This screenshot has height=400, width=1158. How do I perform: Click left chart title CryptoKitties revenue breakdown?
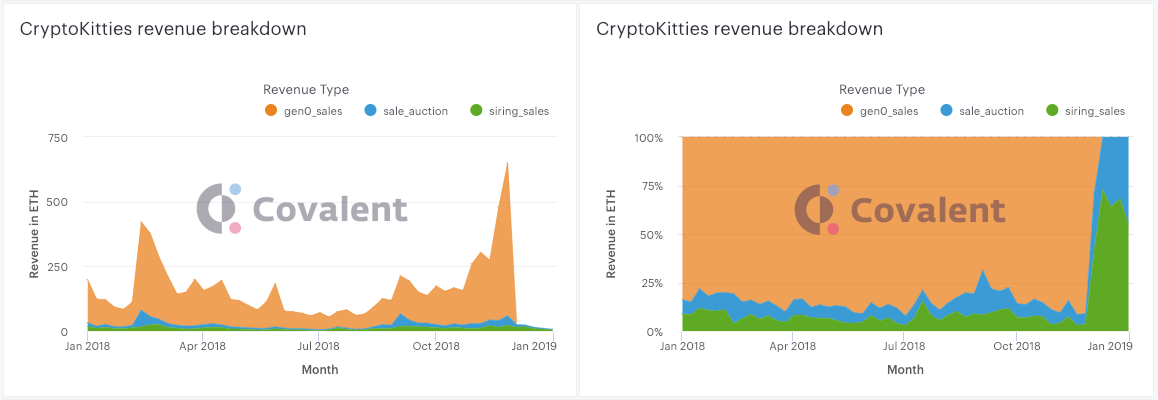point(163,30)
